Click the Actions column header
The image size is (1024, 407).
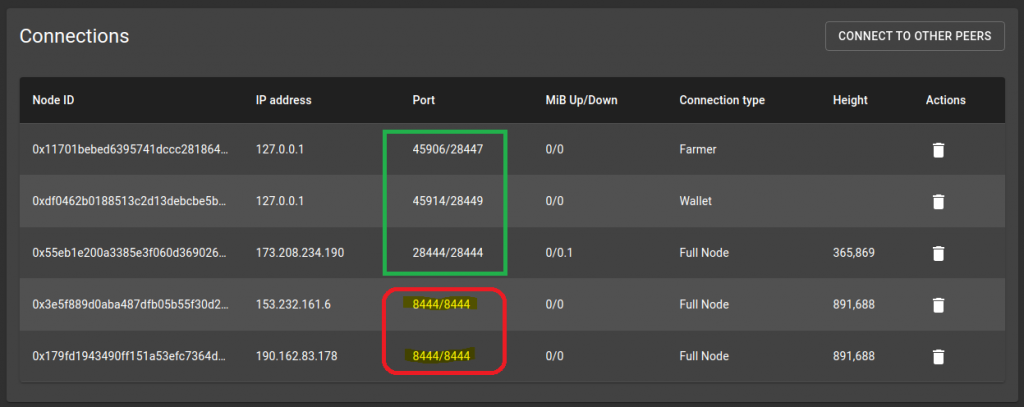(x=946, y=100)
